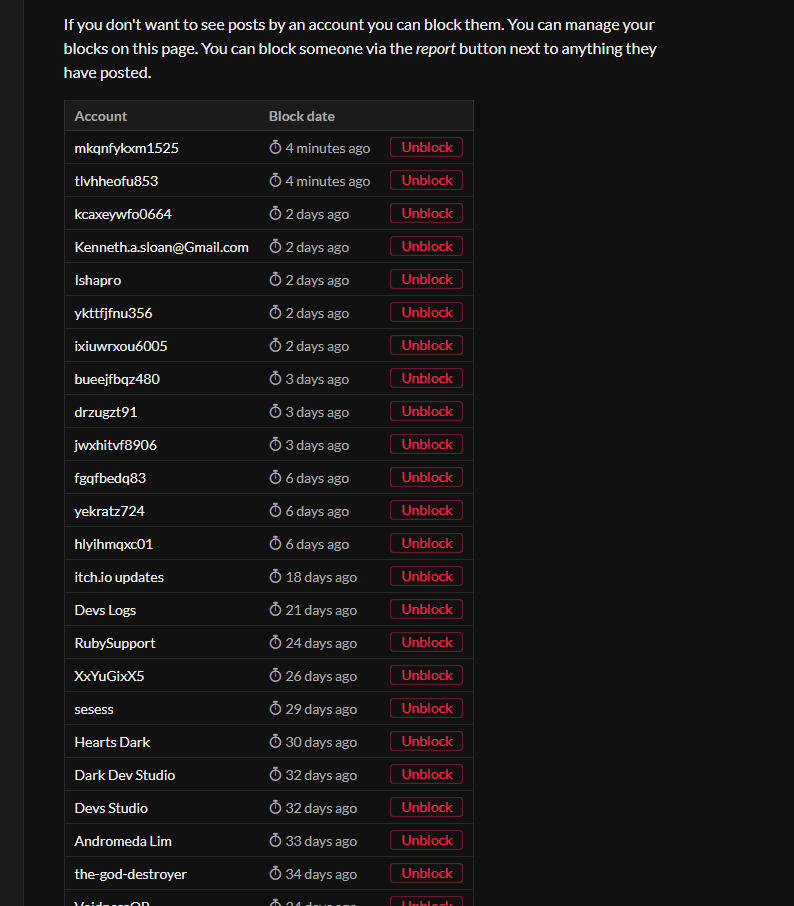Click the clock icon beside mkqnfykxm1525's block date
The image size is (794, 906).
pos(276,148)
